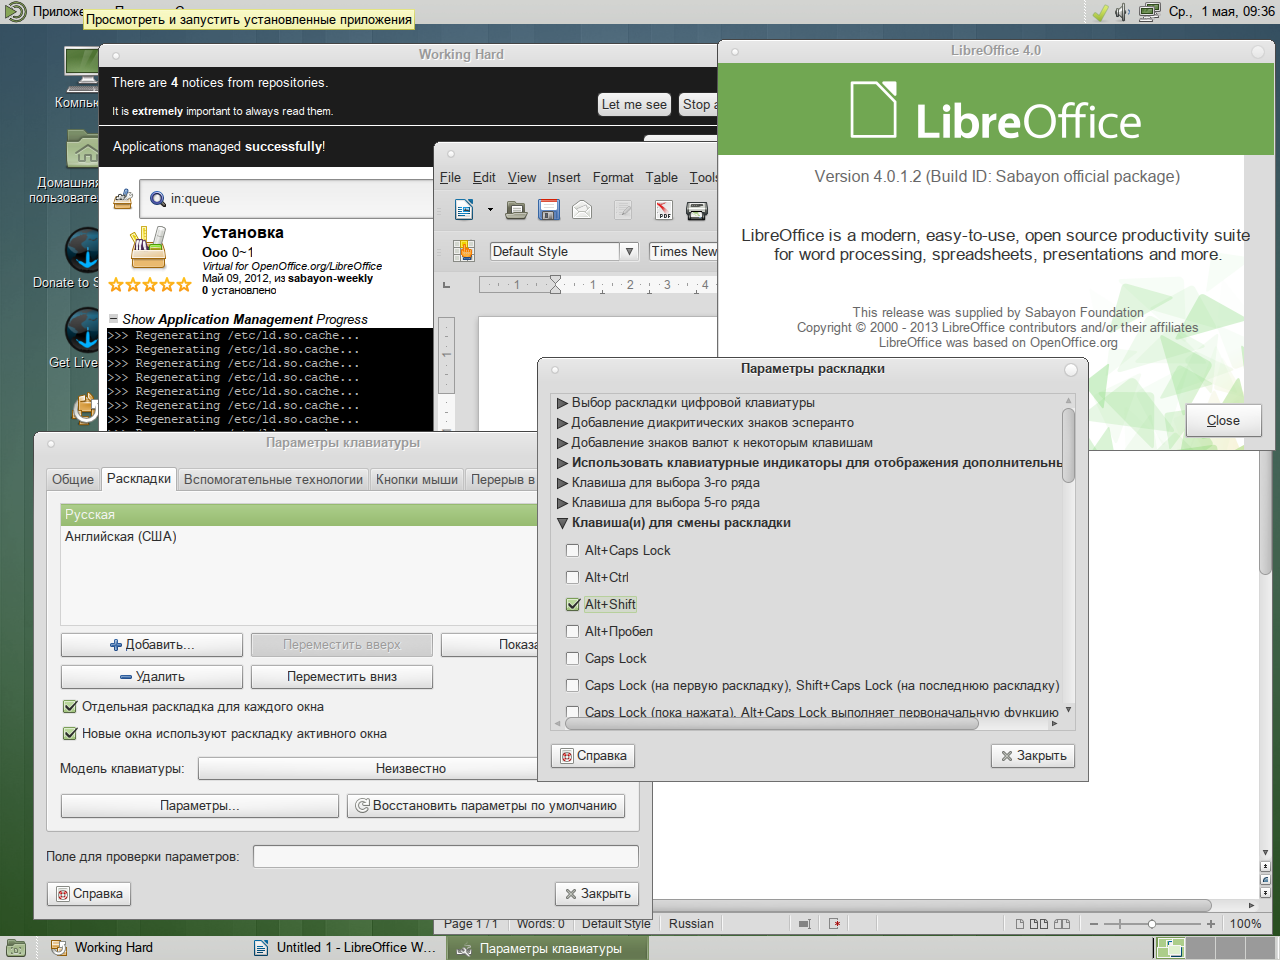Image resolution: width=1280 pixels, height=960 pixels.
Task: Click the Export as PDF icon in Writer
Action: [664, 210]
